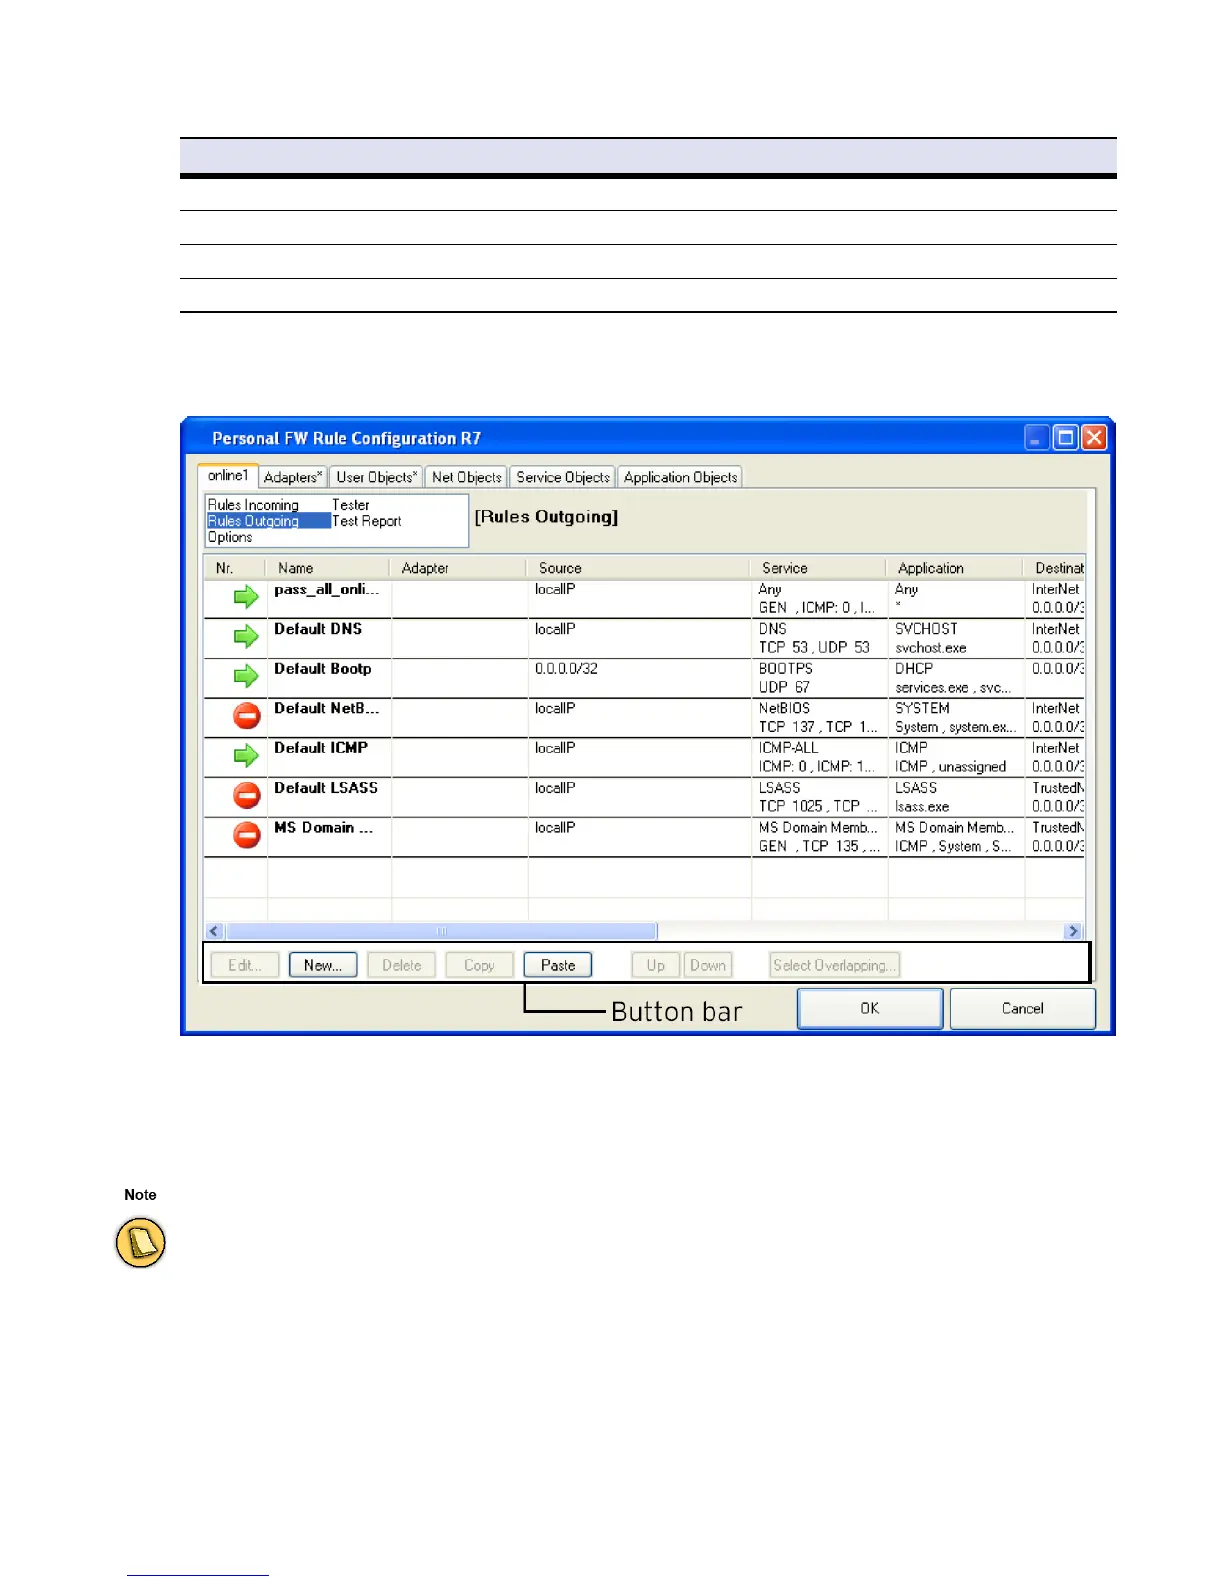Click the Application column header
This screenshot has height=1584, width=1224.
coord(955,568)
